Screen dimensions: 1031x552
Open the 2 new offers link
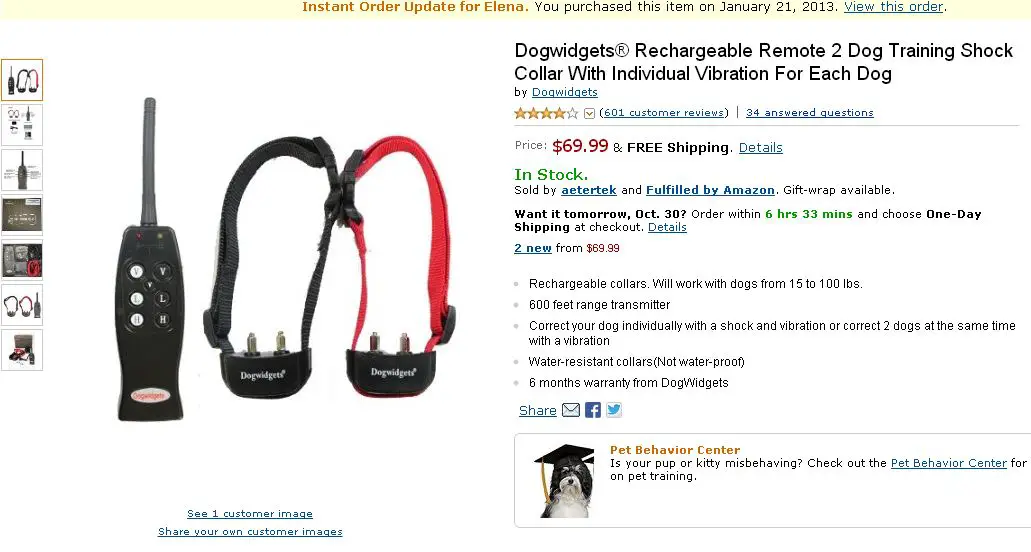[x=533, y=248]
